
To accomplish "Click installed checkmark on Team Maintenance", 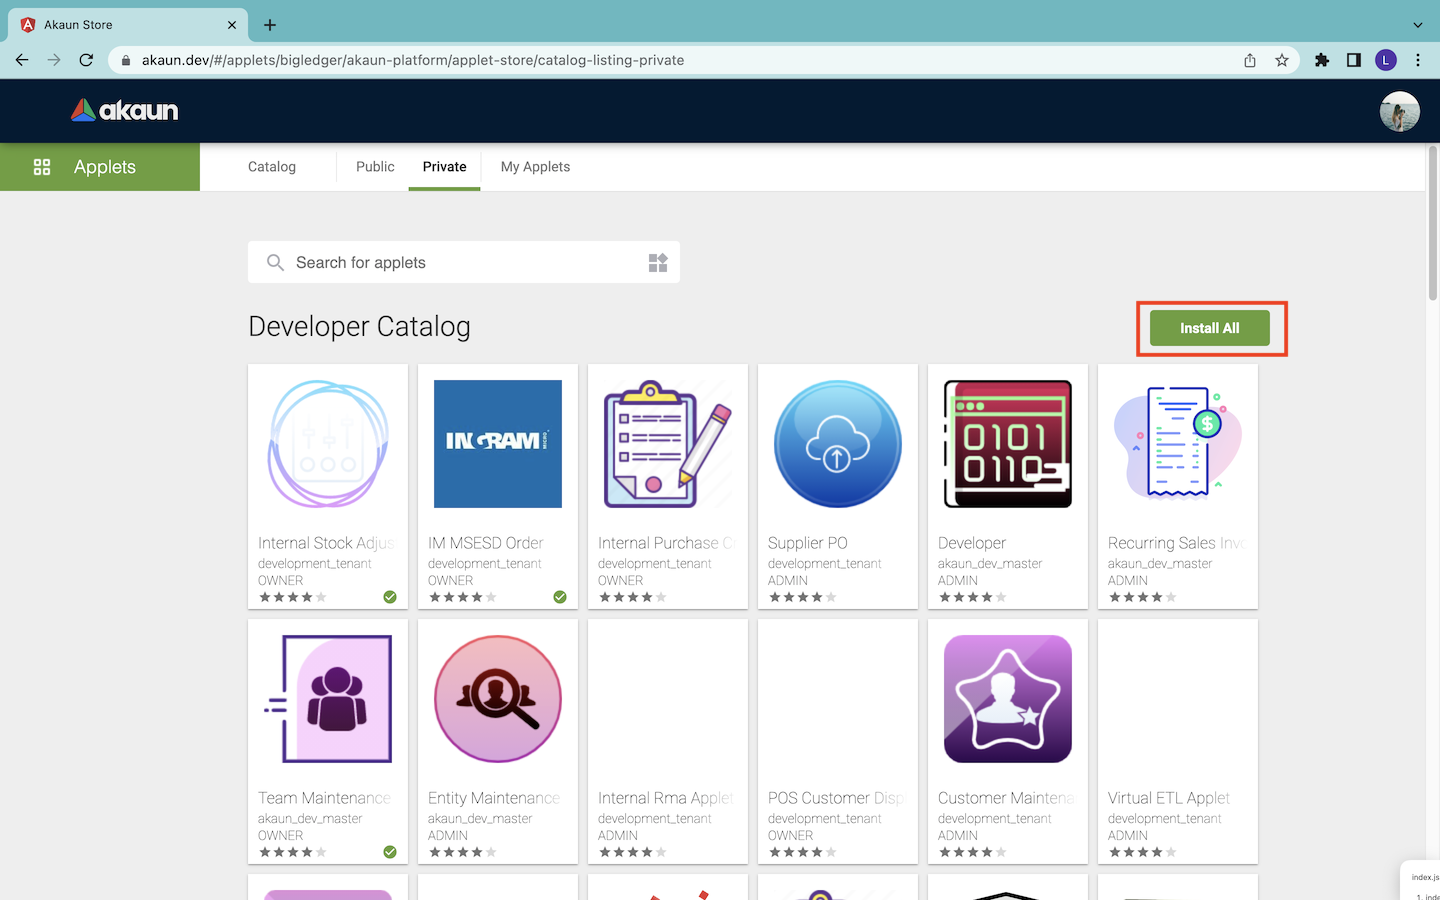I will 390,852.
